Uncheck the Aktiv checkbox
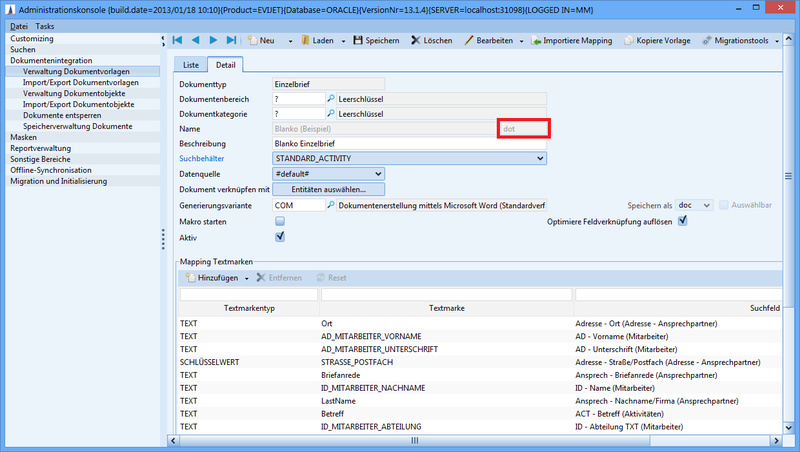The image size is (800, 452). pyautogui.click(x=280, y=237)
